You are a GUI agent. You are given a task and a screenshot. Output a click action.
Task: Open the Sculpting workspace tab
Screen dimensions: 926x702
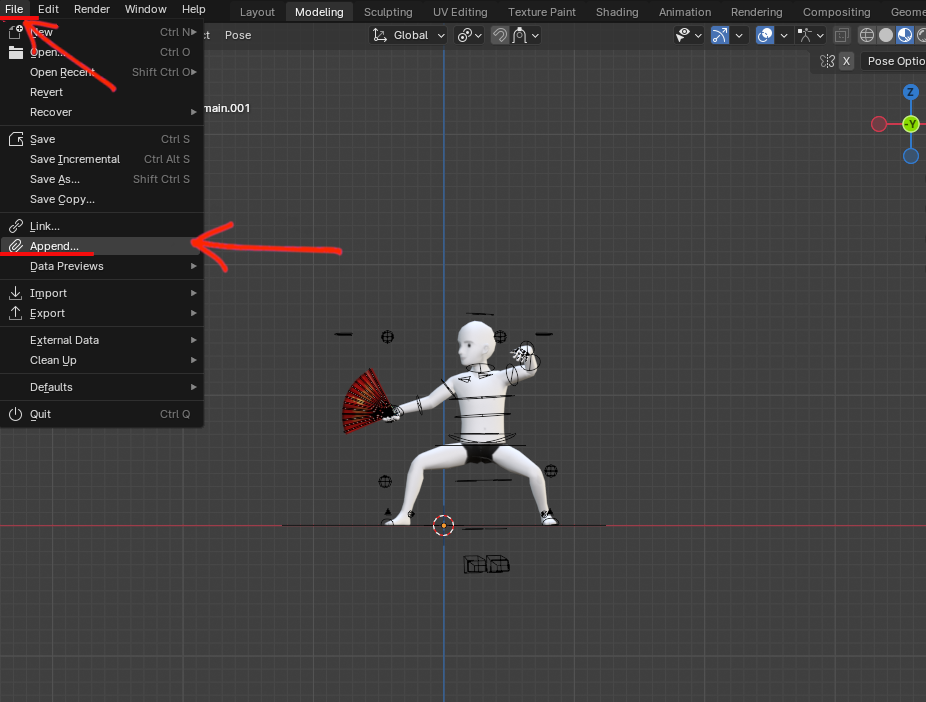pos(388,12)
